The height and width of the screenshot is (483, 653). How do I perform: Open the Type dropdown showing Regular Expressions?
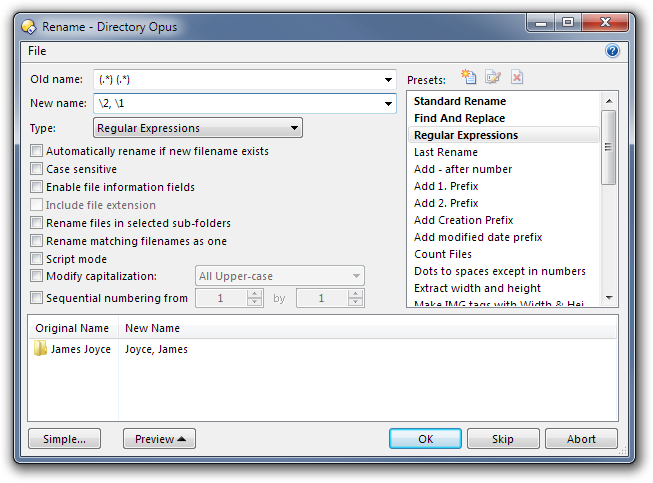point(198,128)
